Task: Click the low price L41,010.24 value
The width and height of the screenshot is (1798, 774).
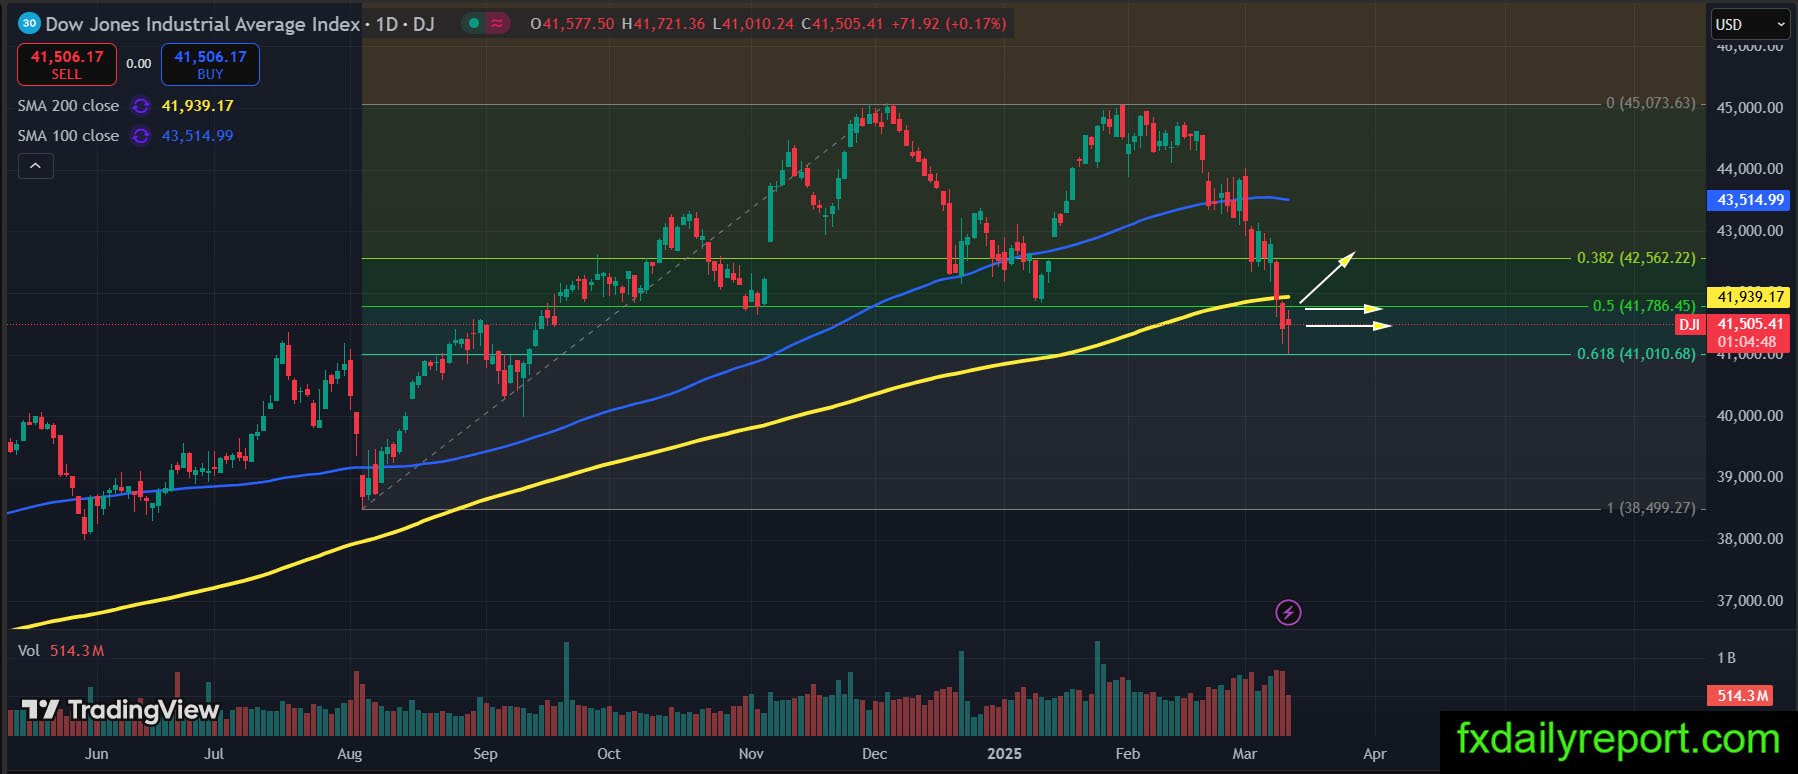Action: (x=754, y=24)
